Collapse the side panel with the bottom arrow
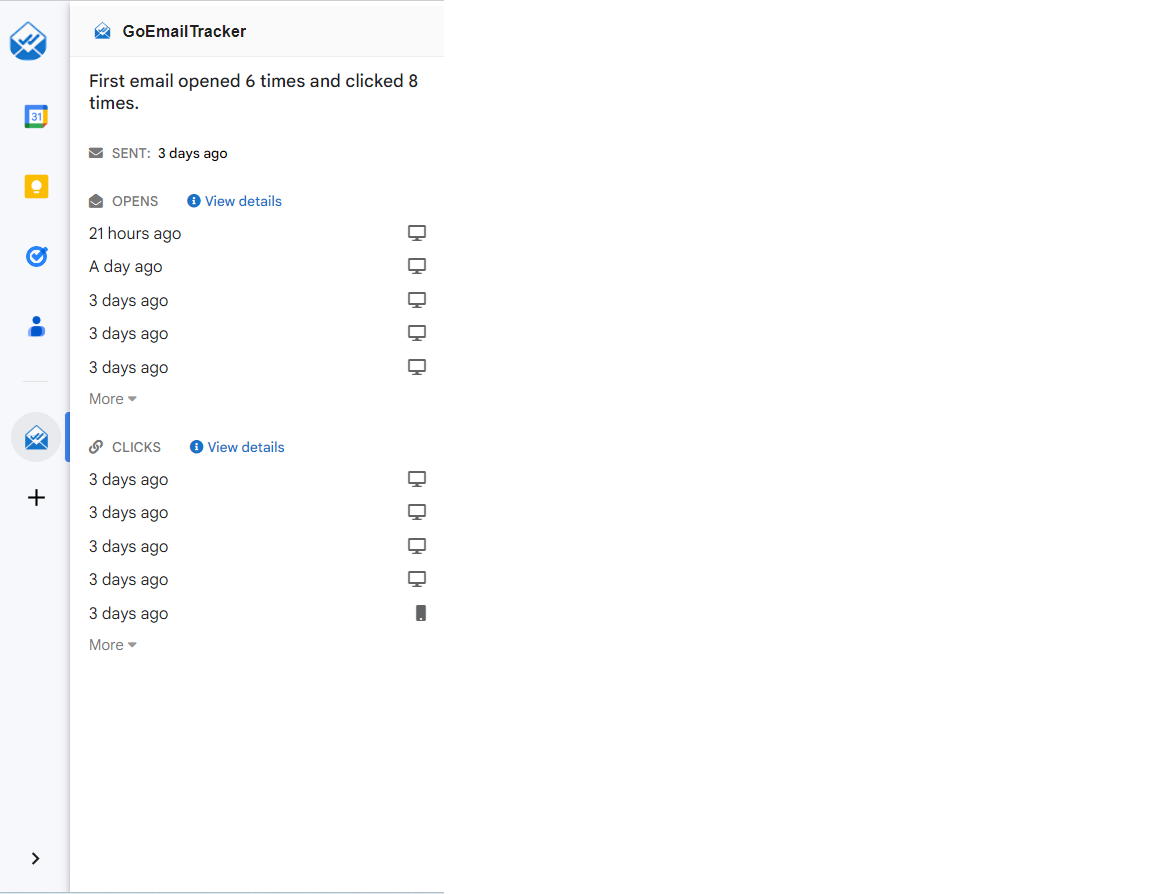Screen dimensions: 1160x894 [x=36, y=858]
